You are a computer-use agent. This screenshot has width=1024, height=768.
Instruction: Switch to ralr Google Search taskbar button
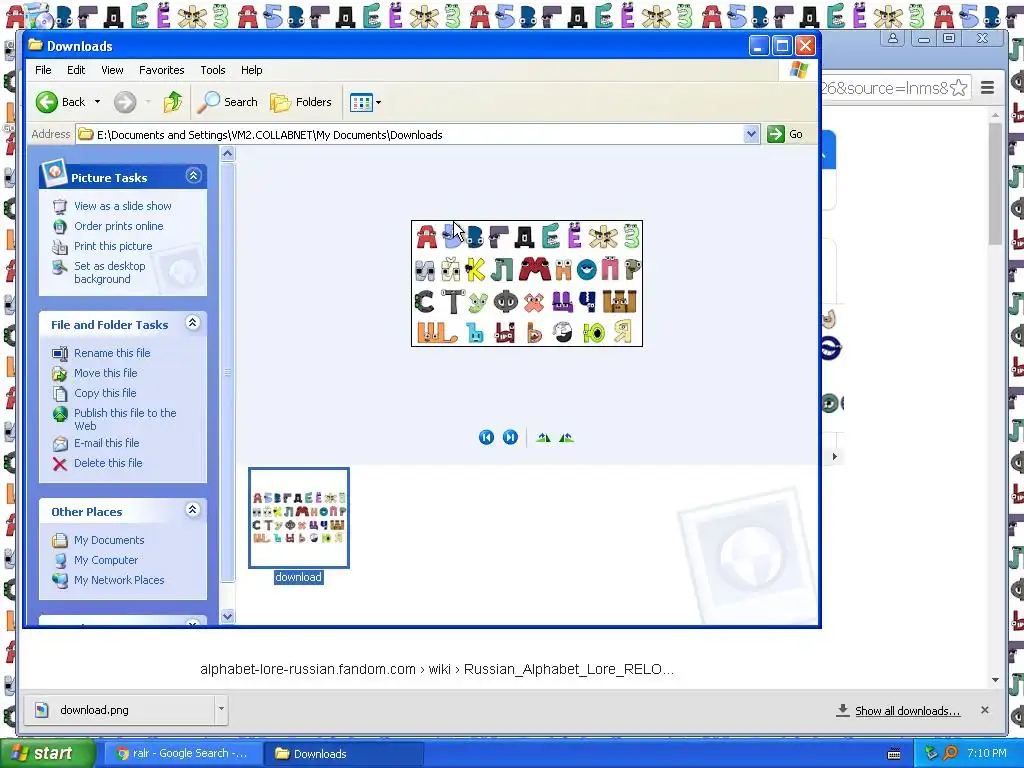tap(182, 754)
